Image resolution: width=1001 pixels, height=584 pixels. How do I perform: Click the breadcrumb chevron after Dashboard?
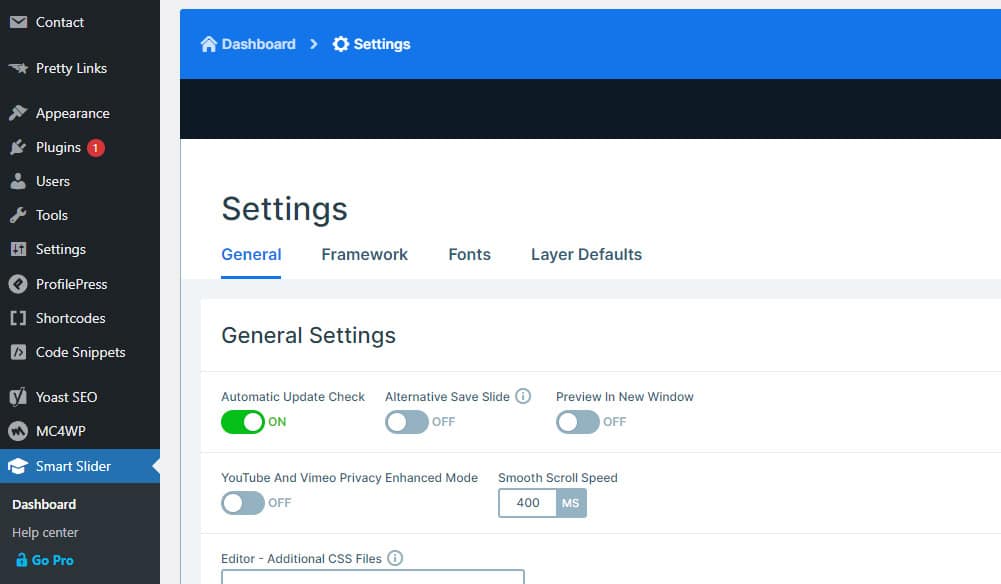pos(313,44)
